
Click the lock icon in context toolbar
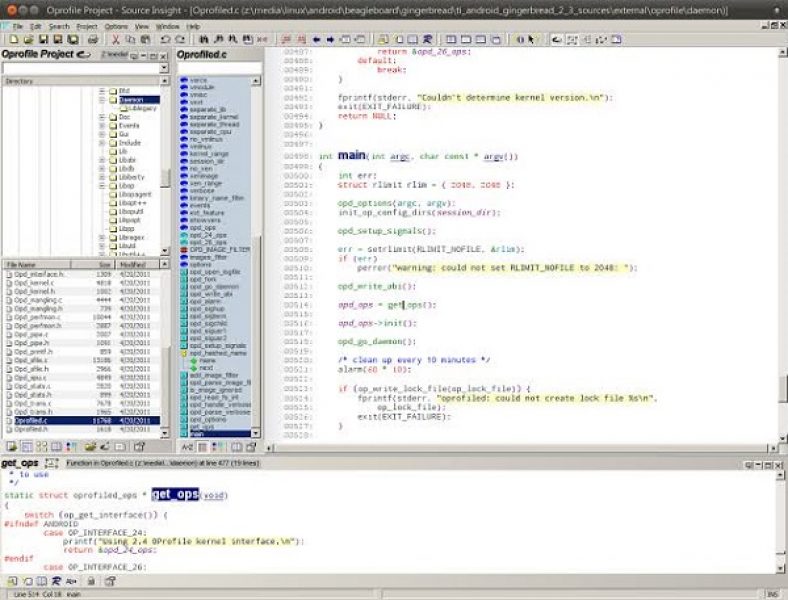(90, 580)
